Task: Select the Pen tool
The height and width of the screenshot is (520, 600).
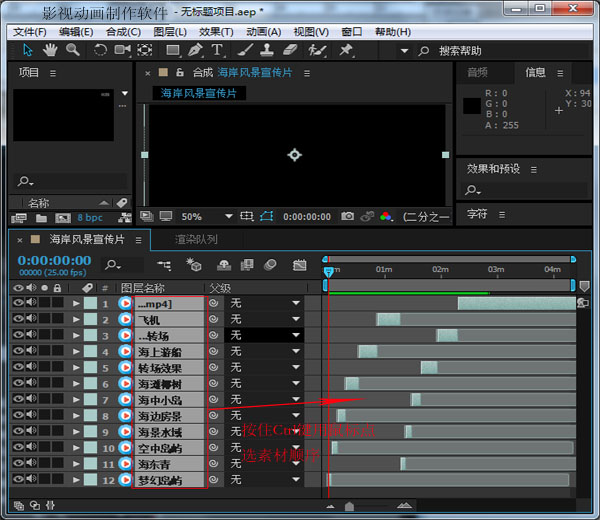Action: (x=197, y=50)
